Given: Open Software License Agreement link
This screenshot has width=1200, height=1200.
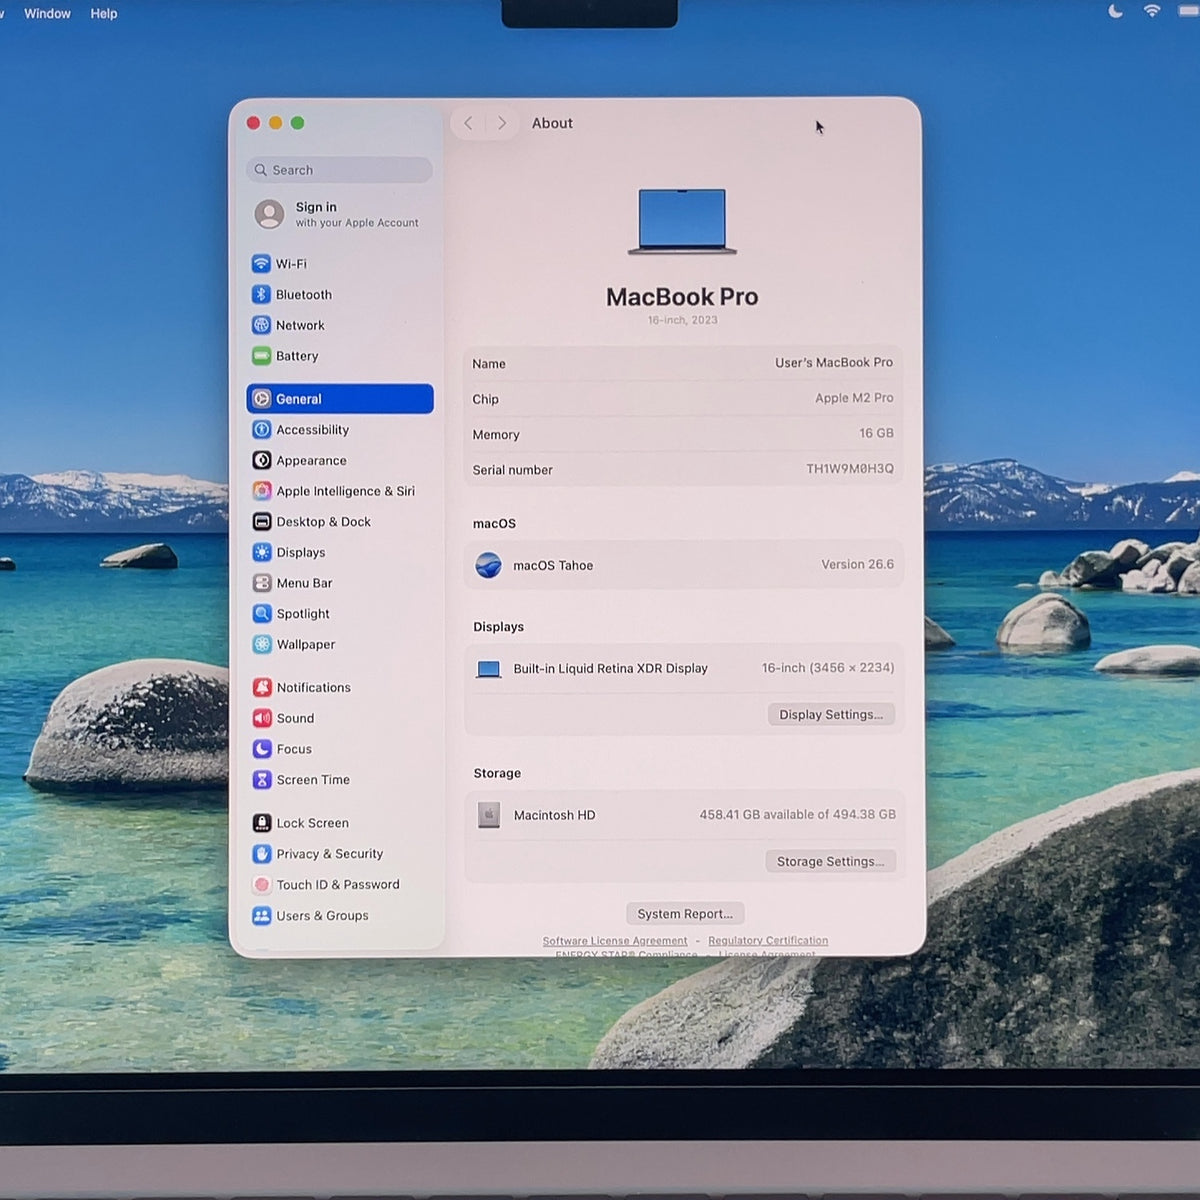Looking at the screenshot, I should point(615,941).
